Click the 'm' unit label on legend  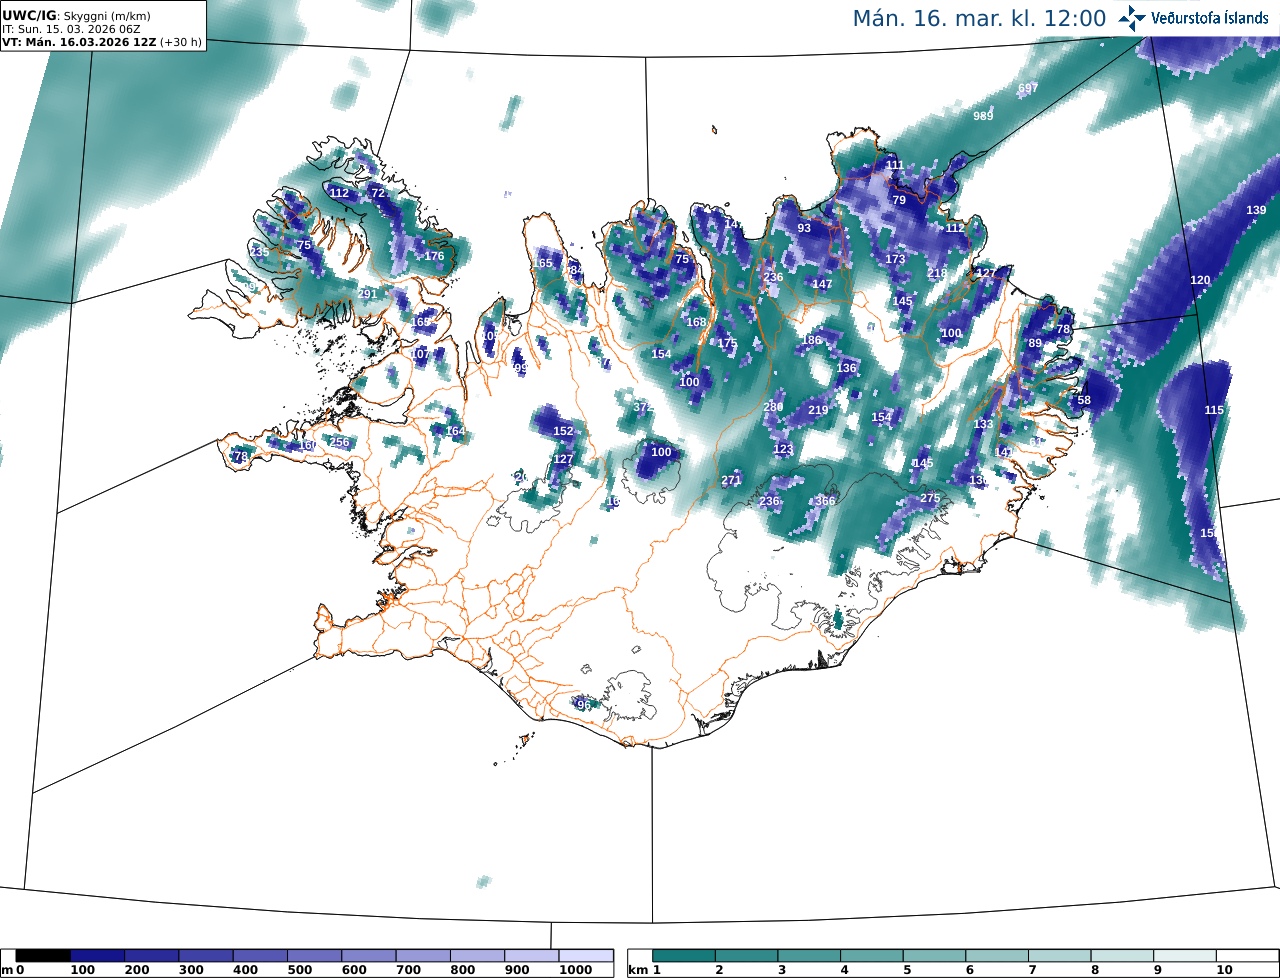click(7, 971)
